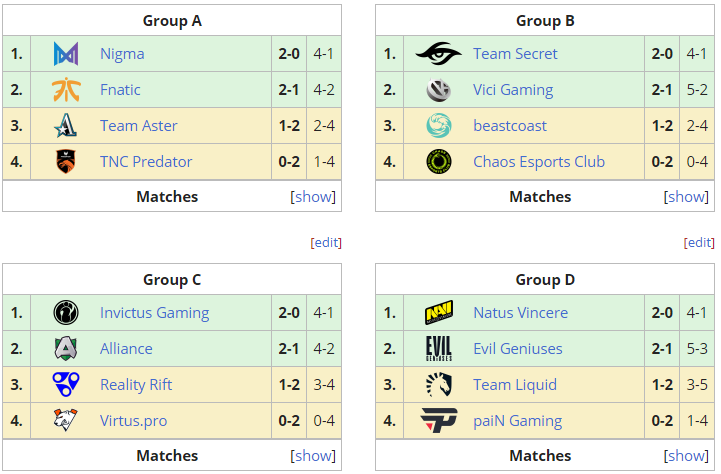Click the Natus Vincere yellow logo
The height and width of the screenshot is (474, 721).
click(x=438, y=313)
